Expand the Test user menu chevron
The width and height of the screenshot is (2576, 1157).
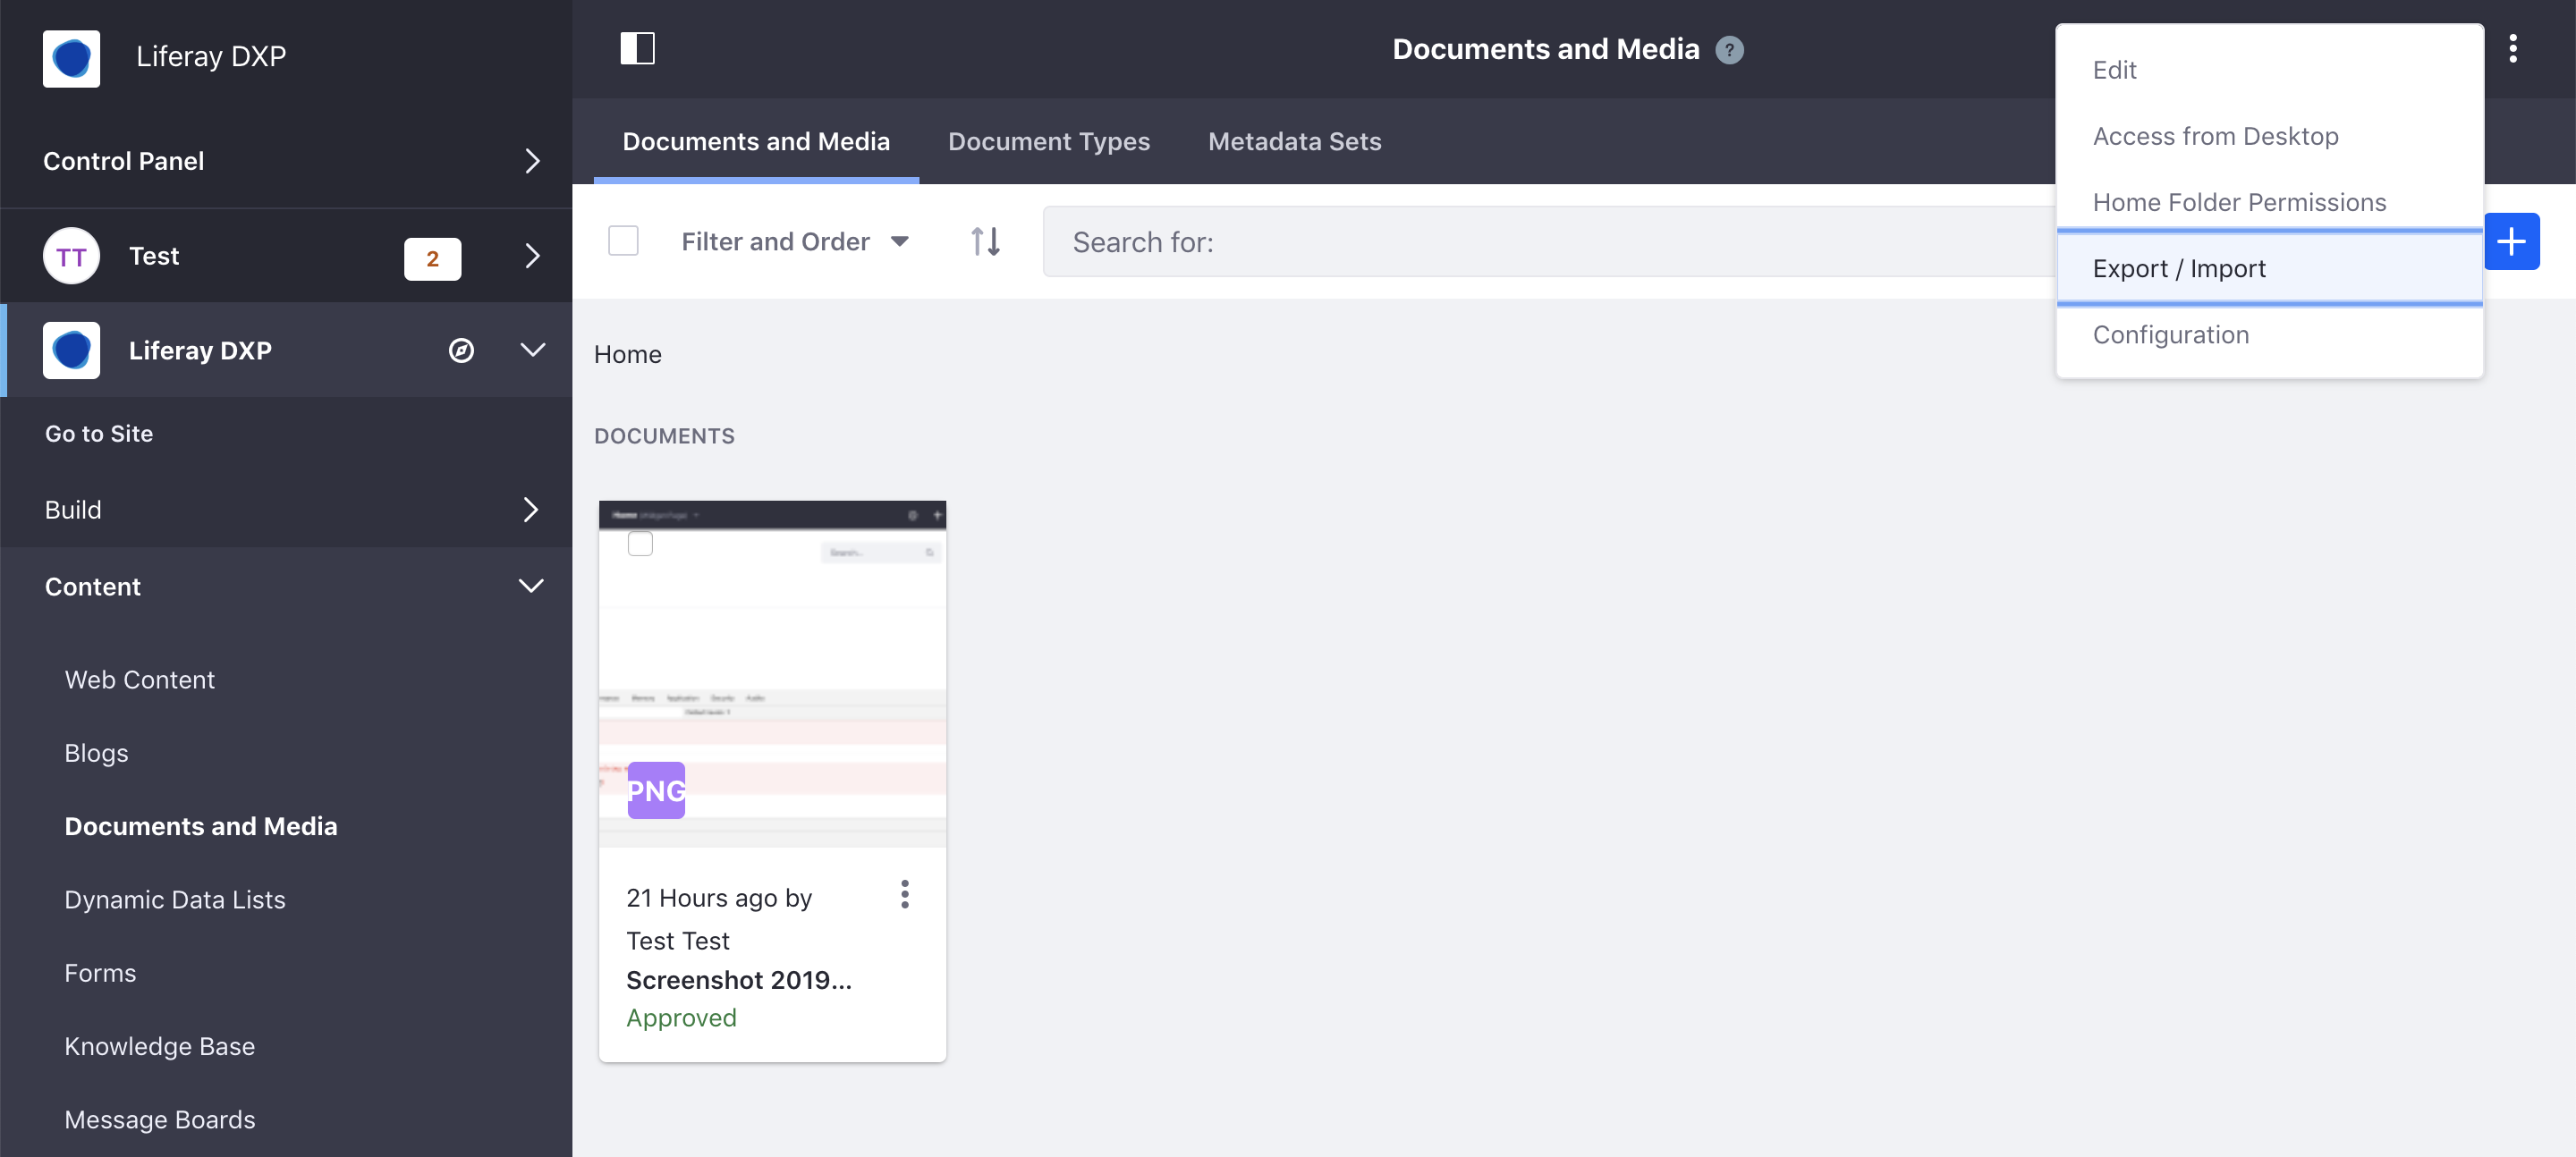532,256
